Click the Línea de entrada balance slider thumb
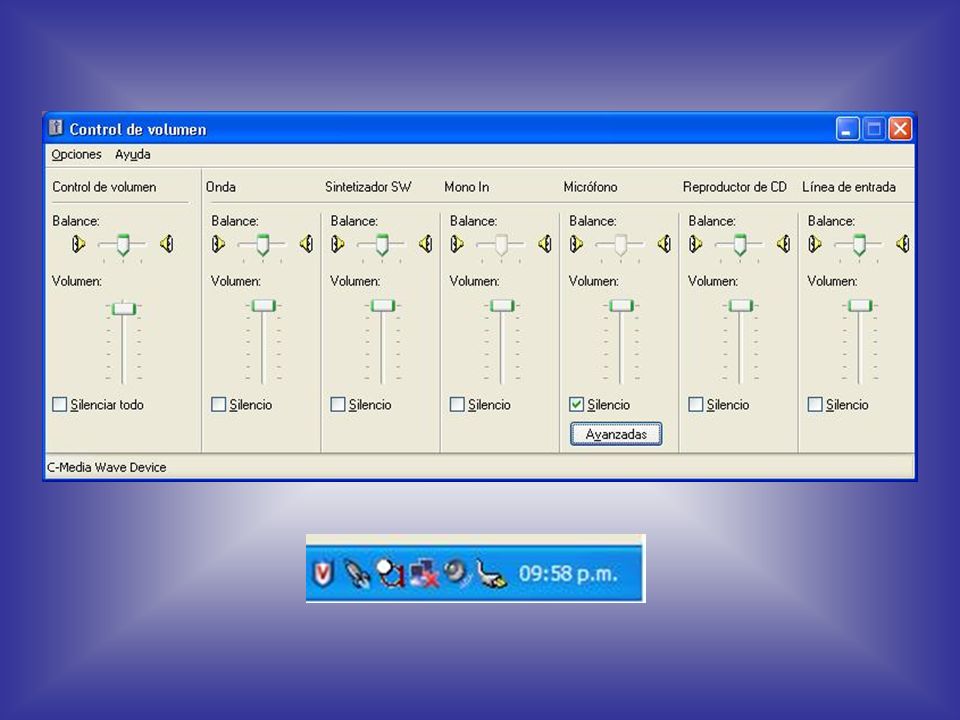The image size is (960, 720). (x=859, y=244)
